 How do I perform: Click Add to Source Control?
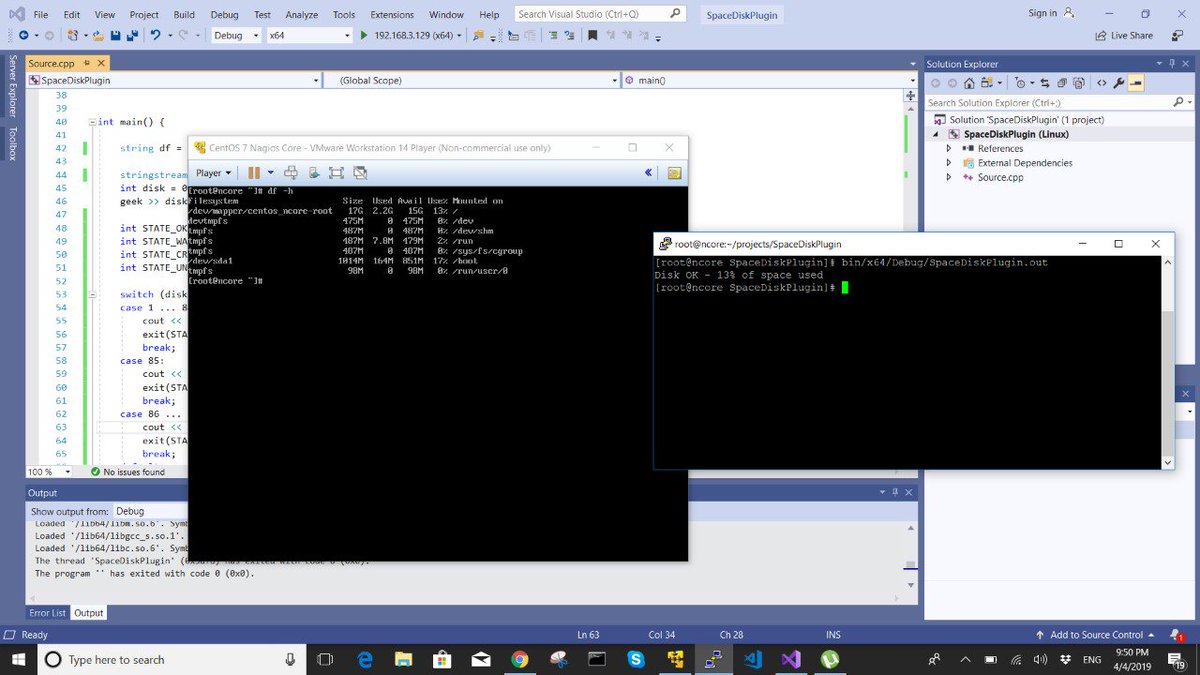coord(1095,635)
